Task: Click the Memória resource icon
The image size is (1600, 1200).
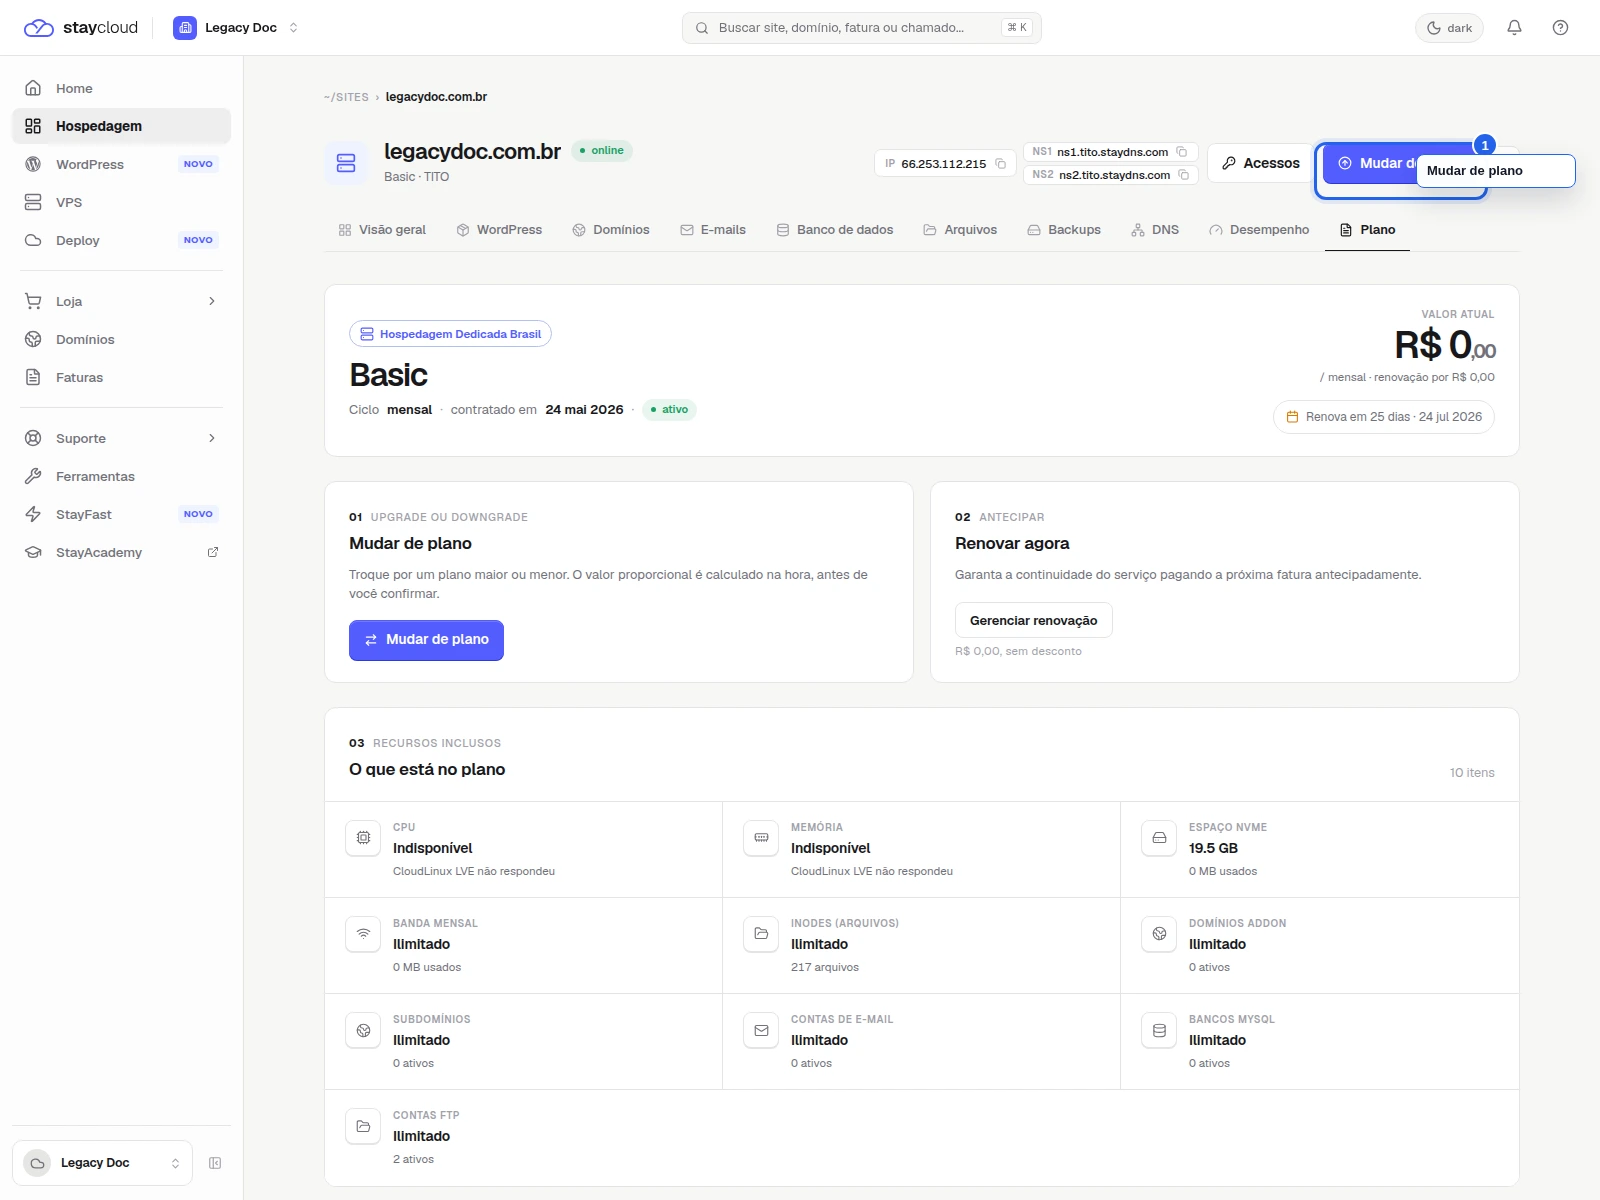Action: point(761,838)
